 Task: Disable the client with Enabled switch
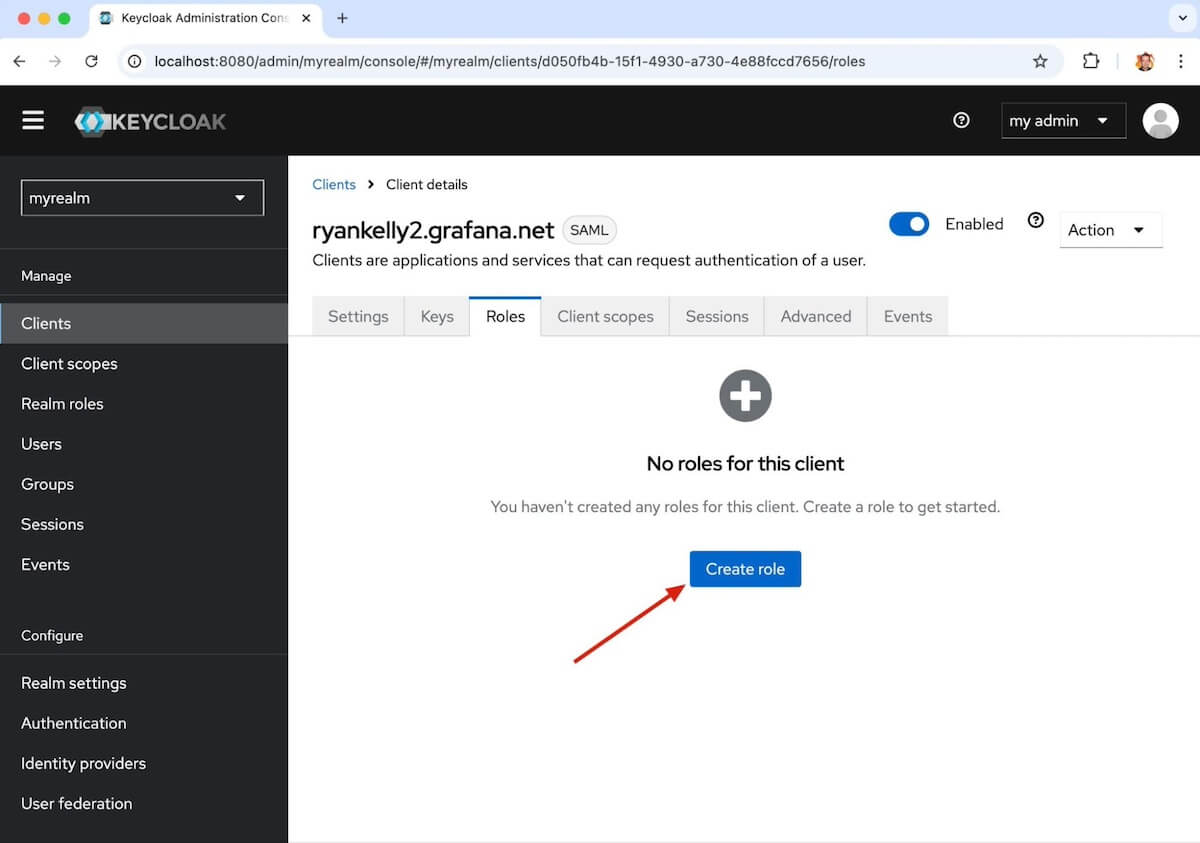[x=909, y=224]
